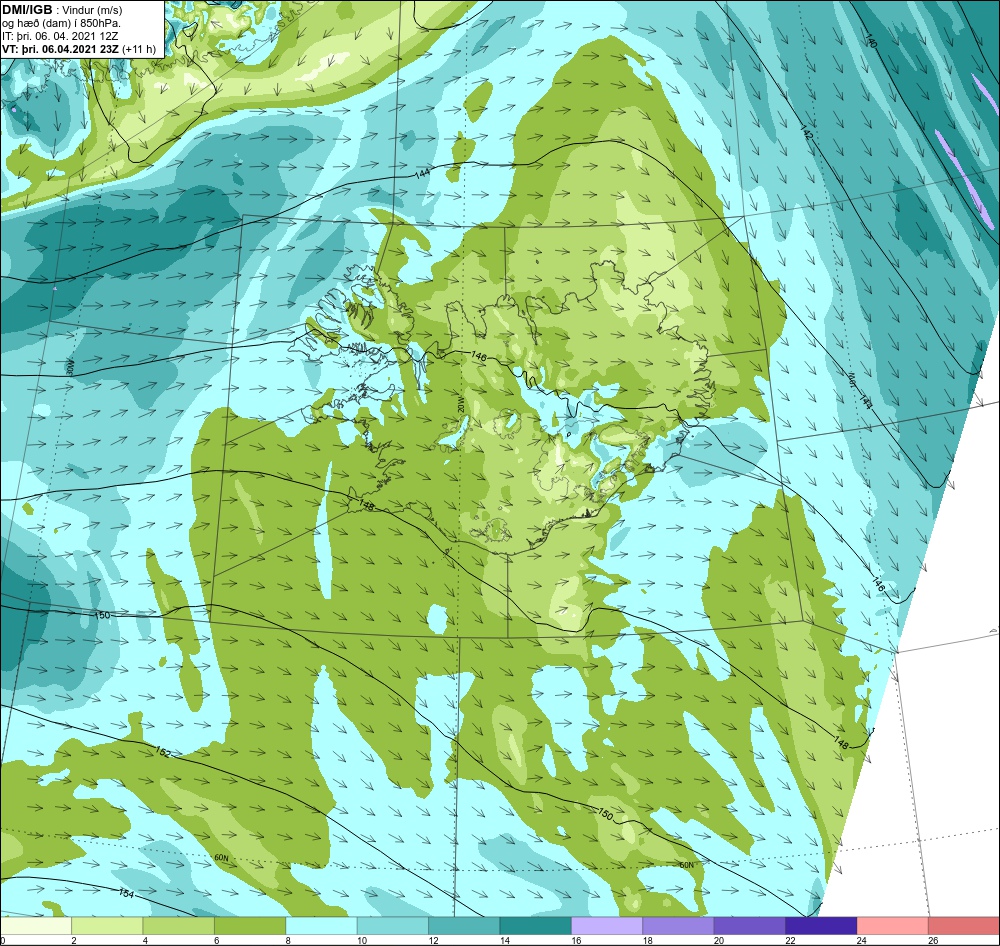Click the '142' height contour label

point(807,133)
